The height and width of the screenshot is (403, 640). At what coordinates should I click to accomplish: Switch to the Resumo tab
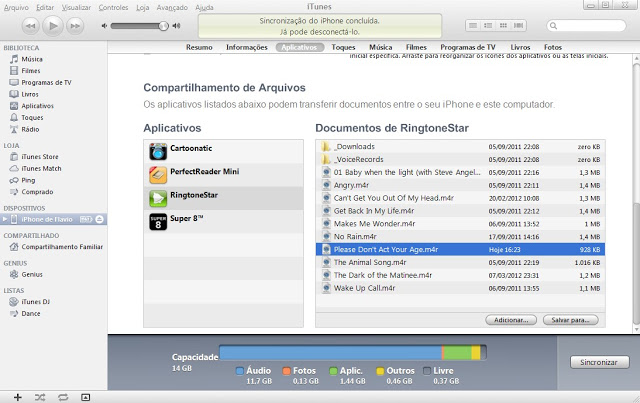[198, 47]
